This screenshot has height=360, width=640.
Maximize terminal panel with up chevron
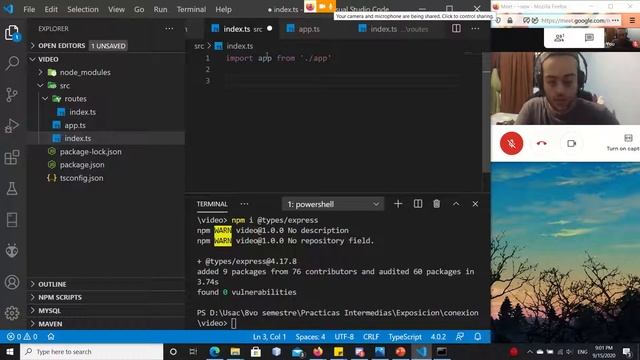pos(456,204)
